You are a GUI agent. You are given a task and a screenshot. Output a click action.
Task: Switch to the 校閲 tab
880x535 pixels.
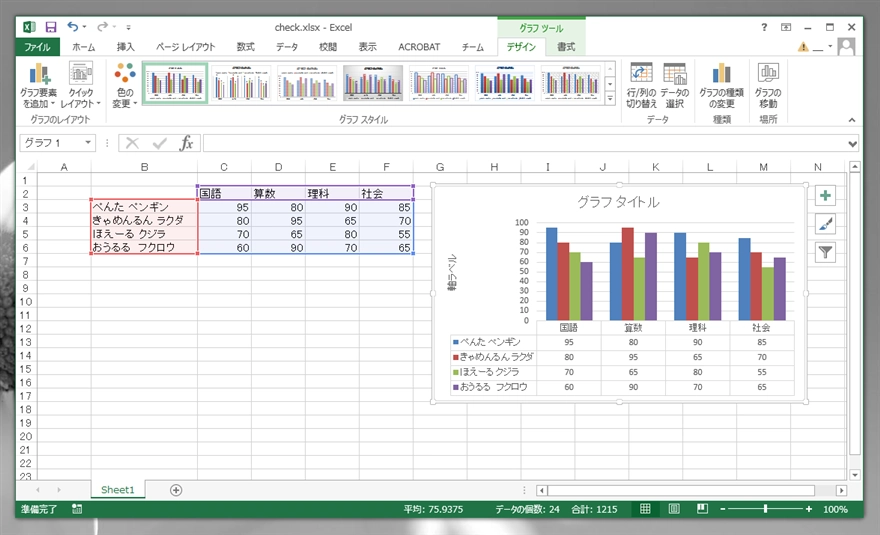tap(328, 47)
